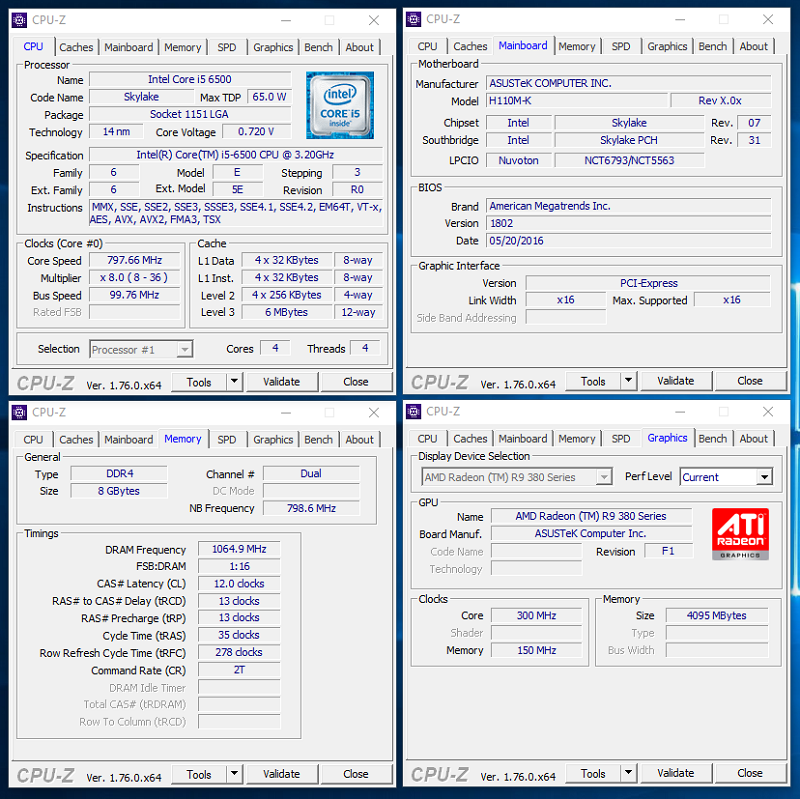Open the Tools dropdown arrow in the Graphics window
This screenshot has height=799, width=800.
(629, 772)
